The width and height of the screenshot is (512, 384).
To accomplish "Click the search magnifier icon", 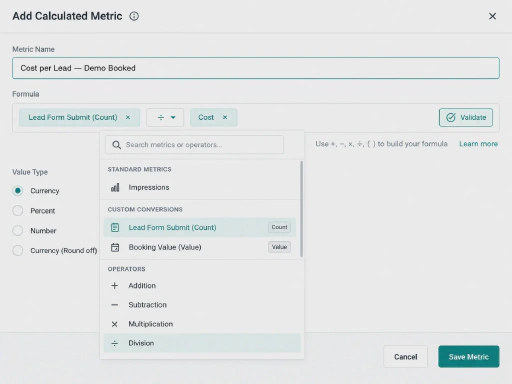I will click(x=116, y=145).
